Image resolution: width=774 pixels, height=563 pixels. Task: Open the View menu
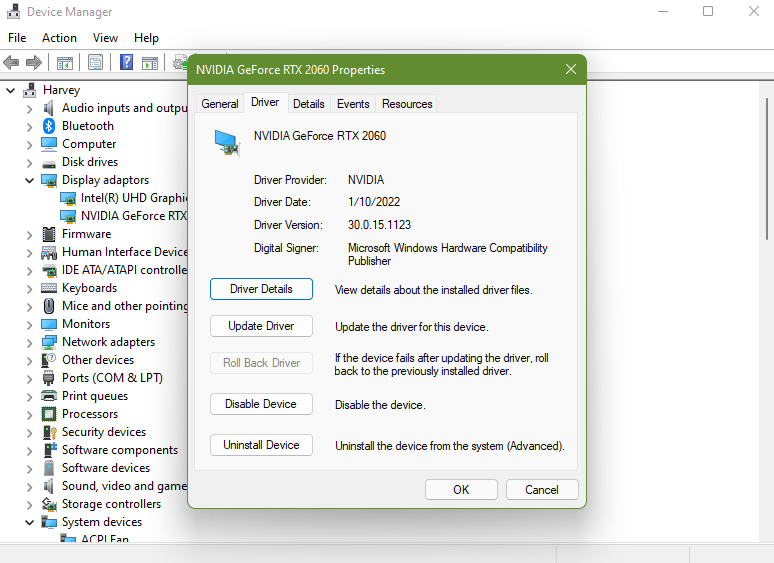click(x=105, y=38)
